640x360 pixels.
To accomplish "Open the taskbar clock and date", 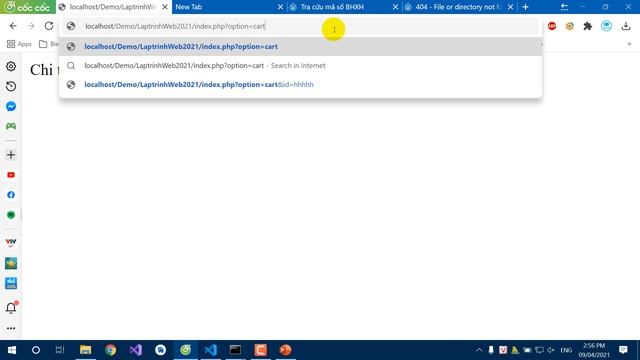I will [x=594, y=350].
